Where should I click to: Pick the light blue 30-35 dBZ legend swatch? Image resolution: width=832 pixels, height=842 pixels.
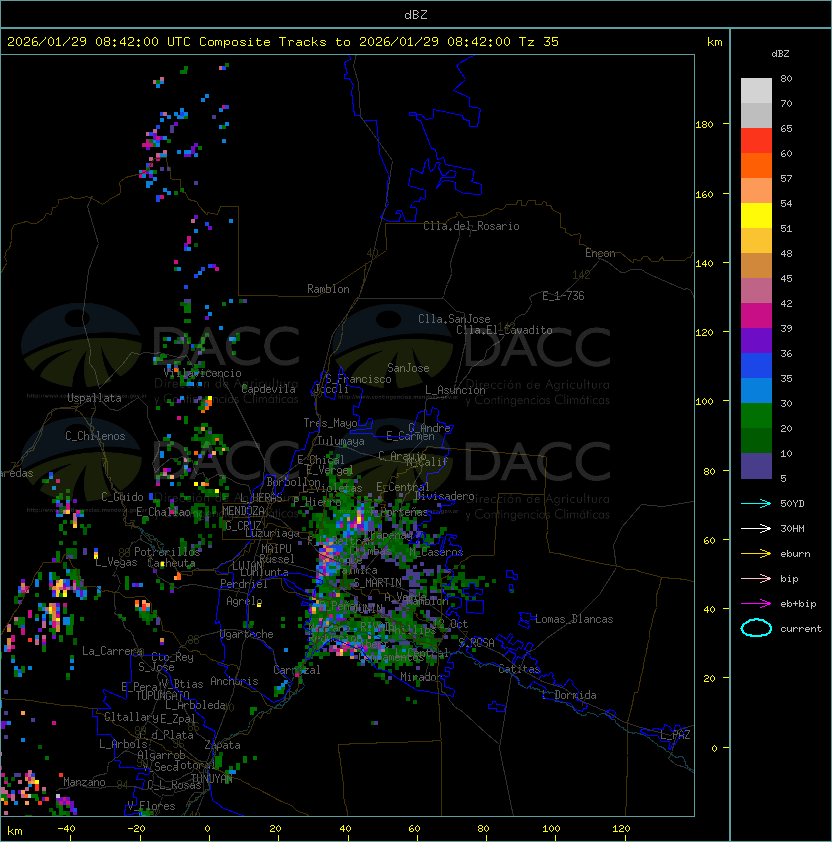click(756, 391)
